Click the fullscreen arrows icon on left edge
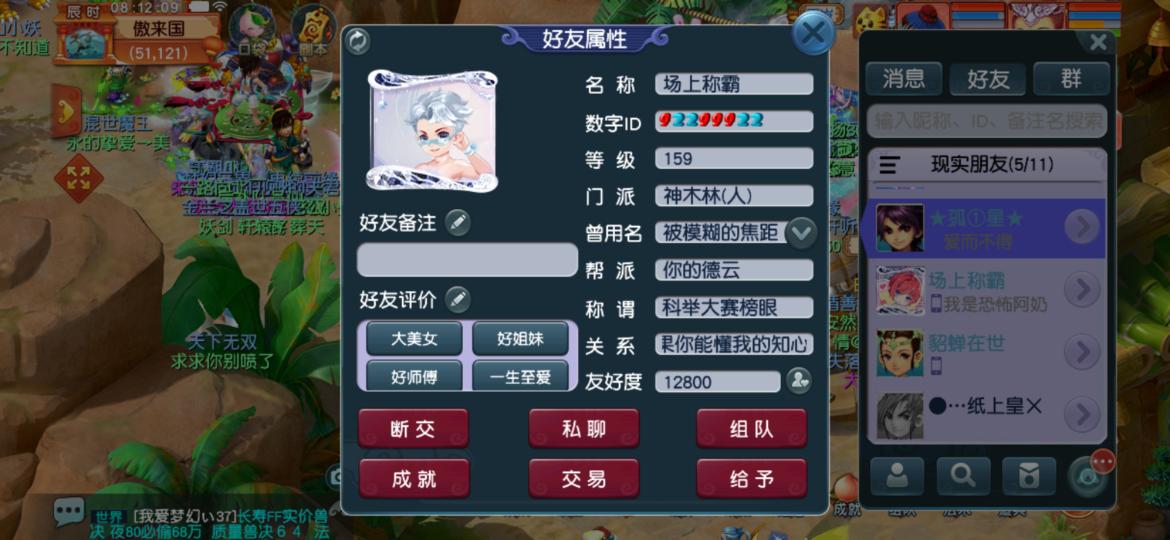 pyautogui.click(x=78, y=179)
